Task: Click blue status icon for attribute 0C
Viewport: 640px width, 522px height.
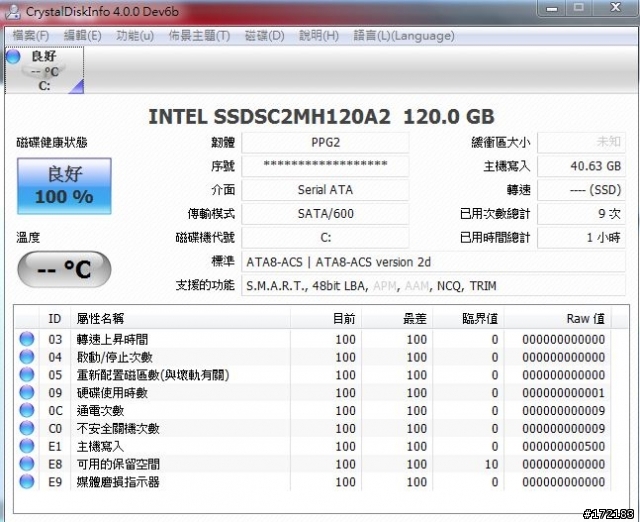Action: click(x=27, y=411)
